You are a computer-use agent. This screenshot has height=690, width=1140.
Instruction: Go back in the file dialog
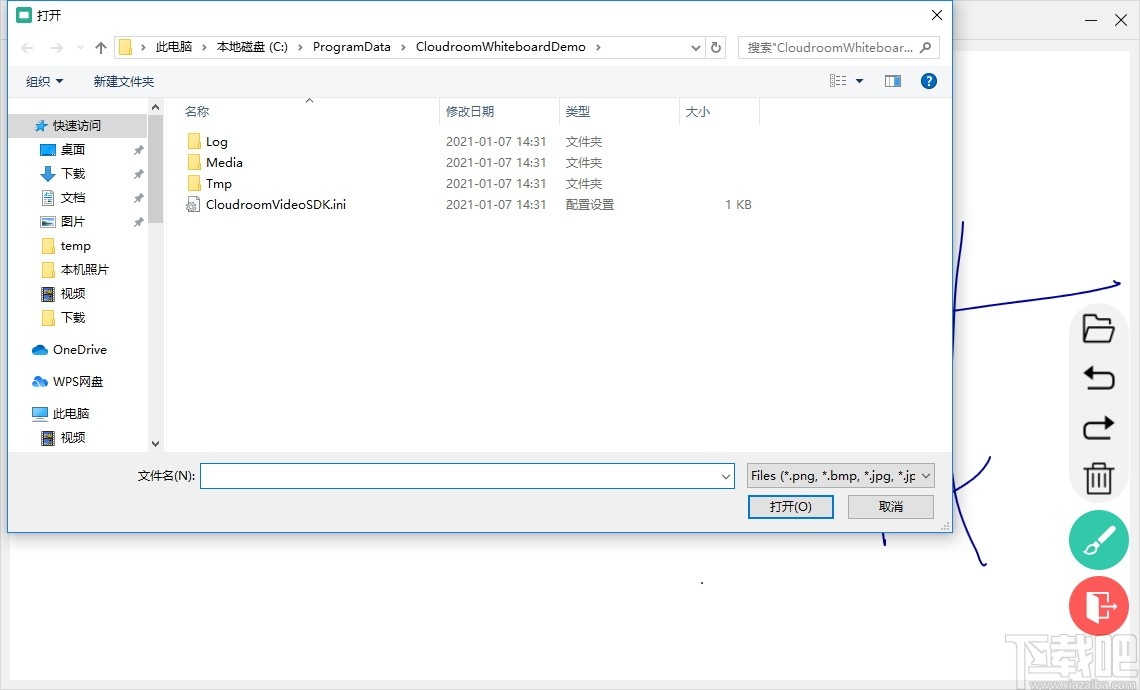pos(28,48)
